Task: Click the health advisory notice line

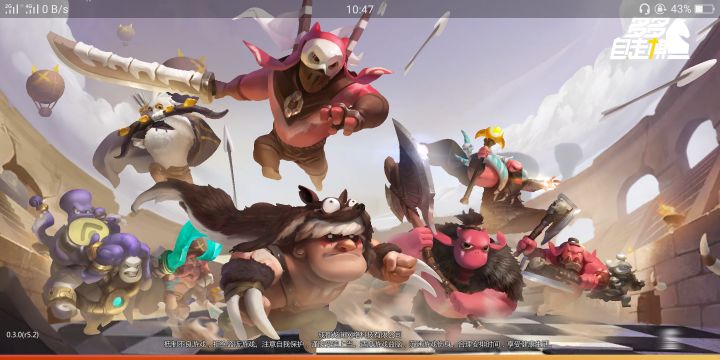Action: click(x=357, y=344)
